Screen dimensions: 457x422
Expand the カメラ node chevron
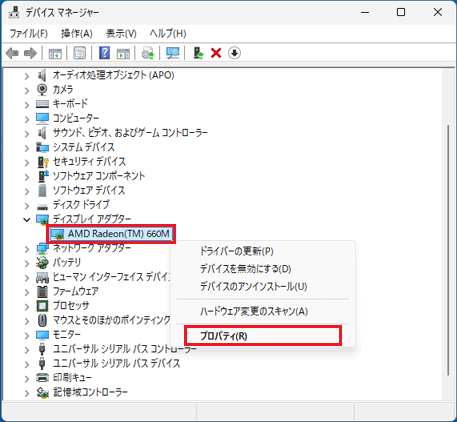(x=27, y=90)
